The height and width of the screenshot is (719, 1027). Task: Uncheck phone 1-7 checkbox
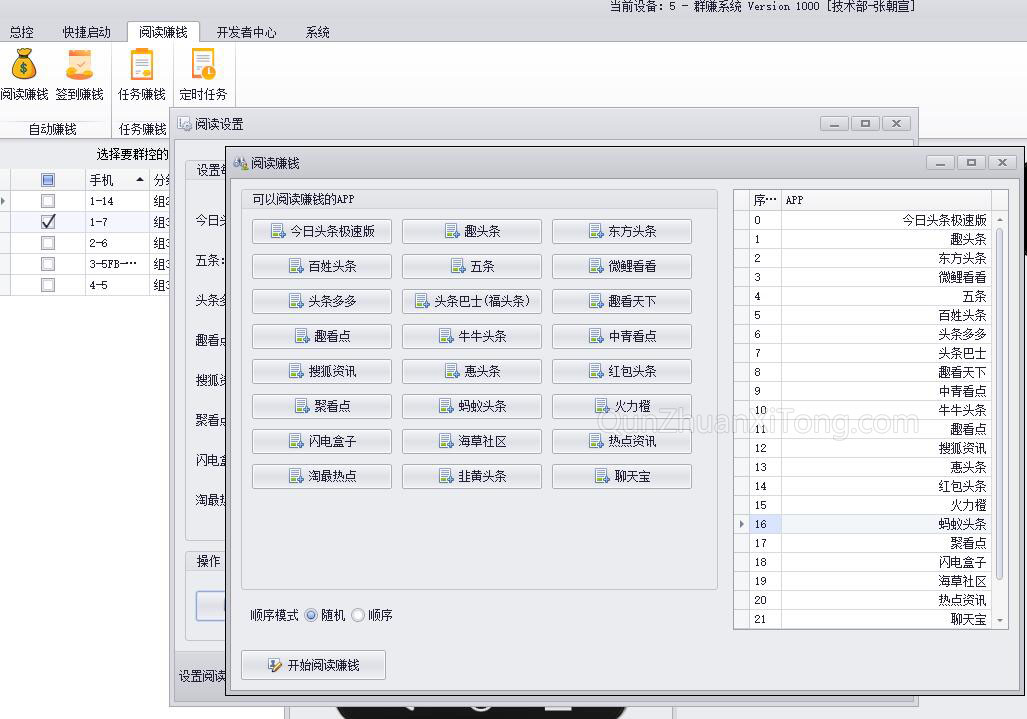[48, 222]
